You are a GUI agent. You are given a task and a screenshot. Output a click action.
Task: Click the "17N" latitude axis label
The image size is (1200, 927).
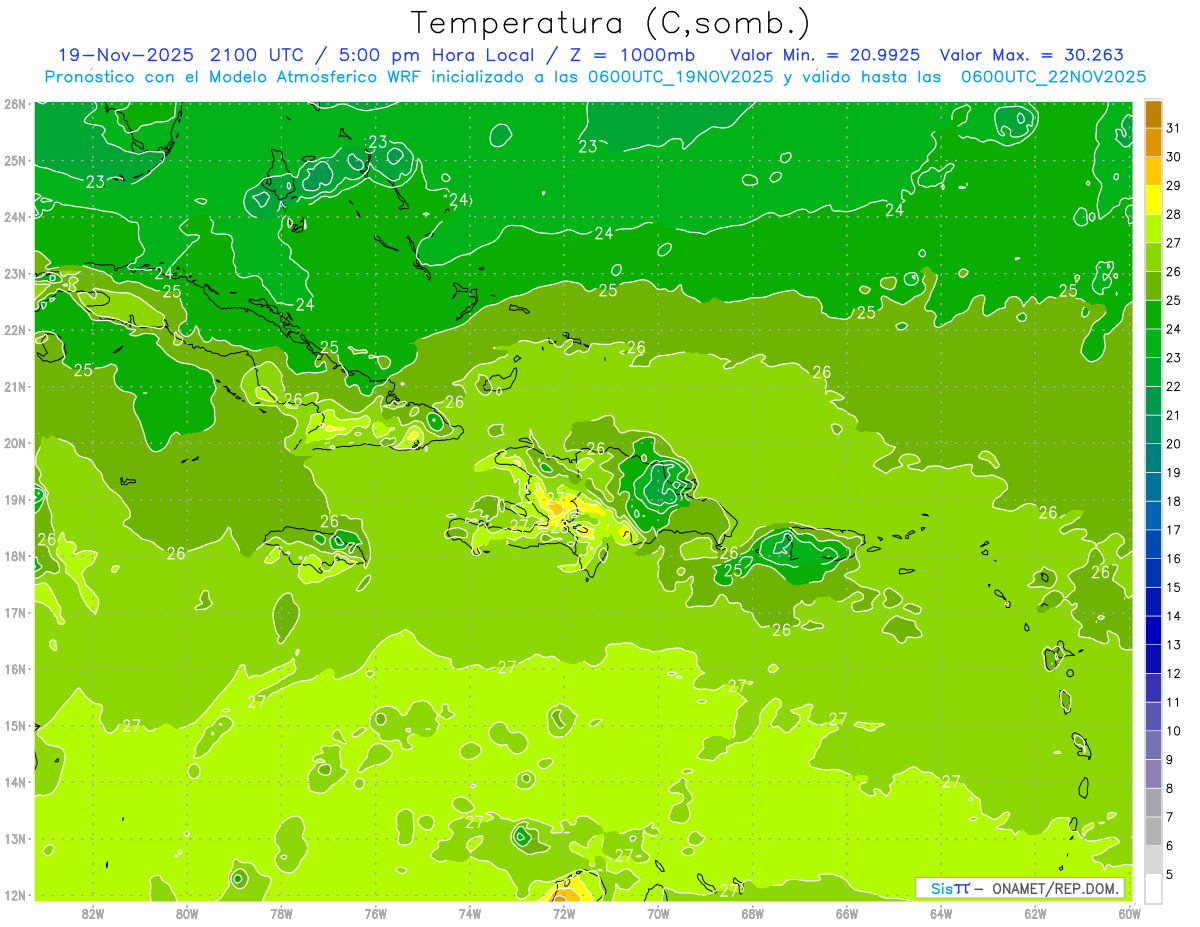point(15,612)
